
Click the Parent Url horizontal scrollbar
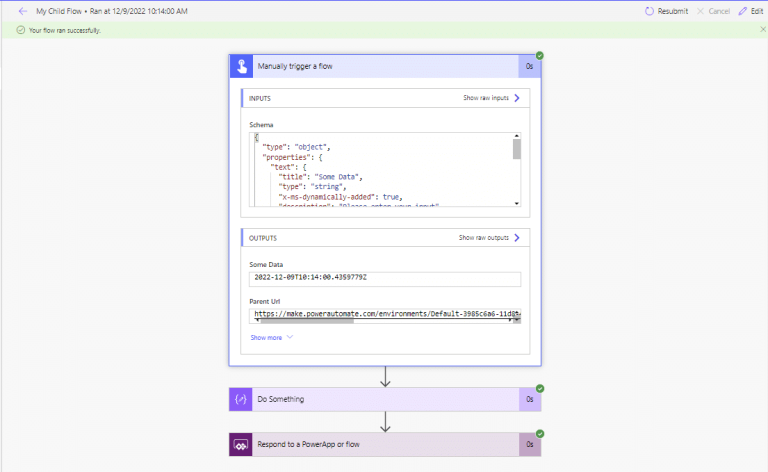tap(307, 321)
